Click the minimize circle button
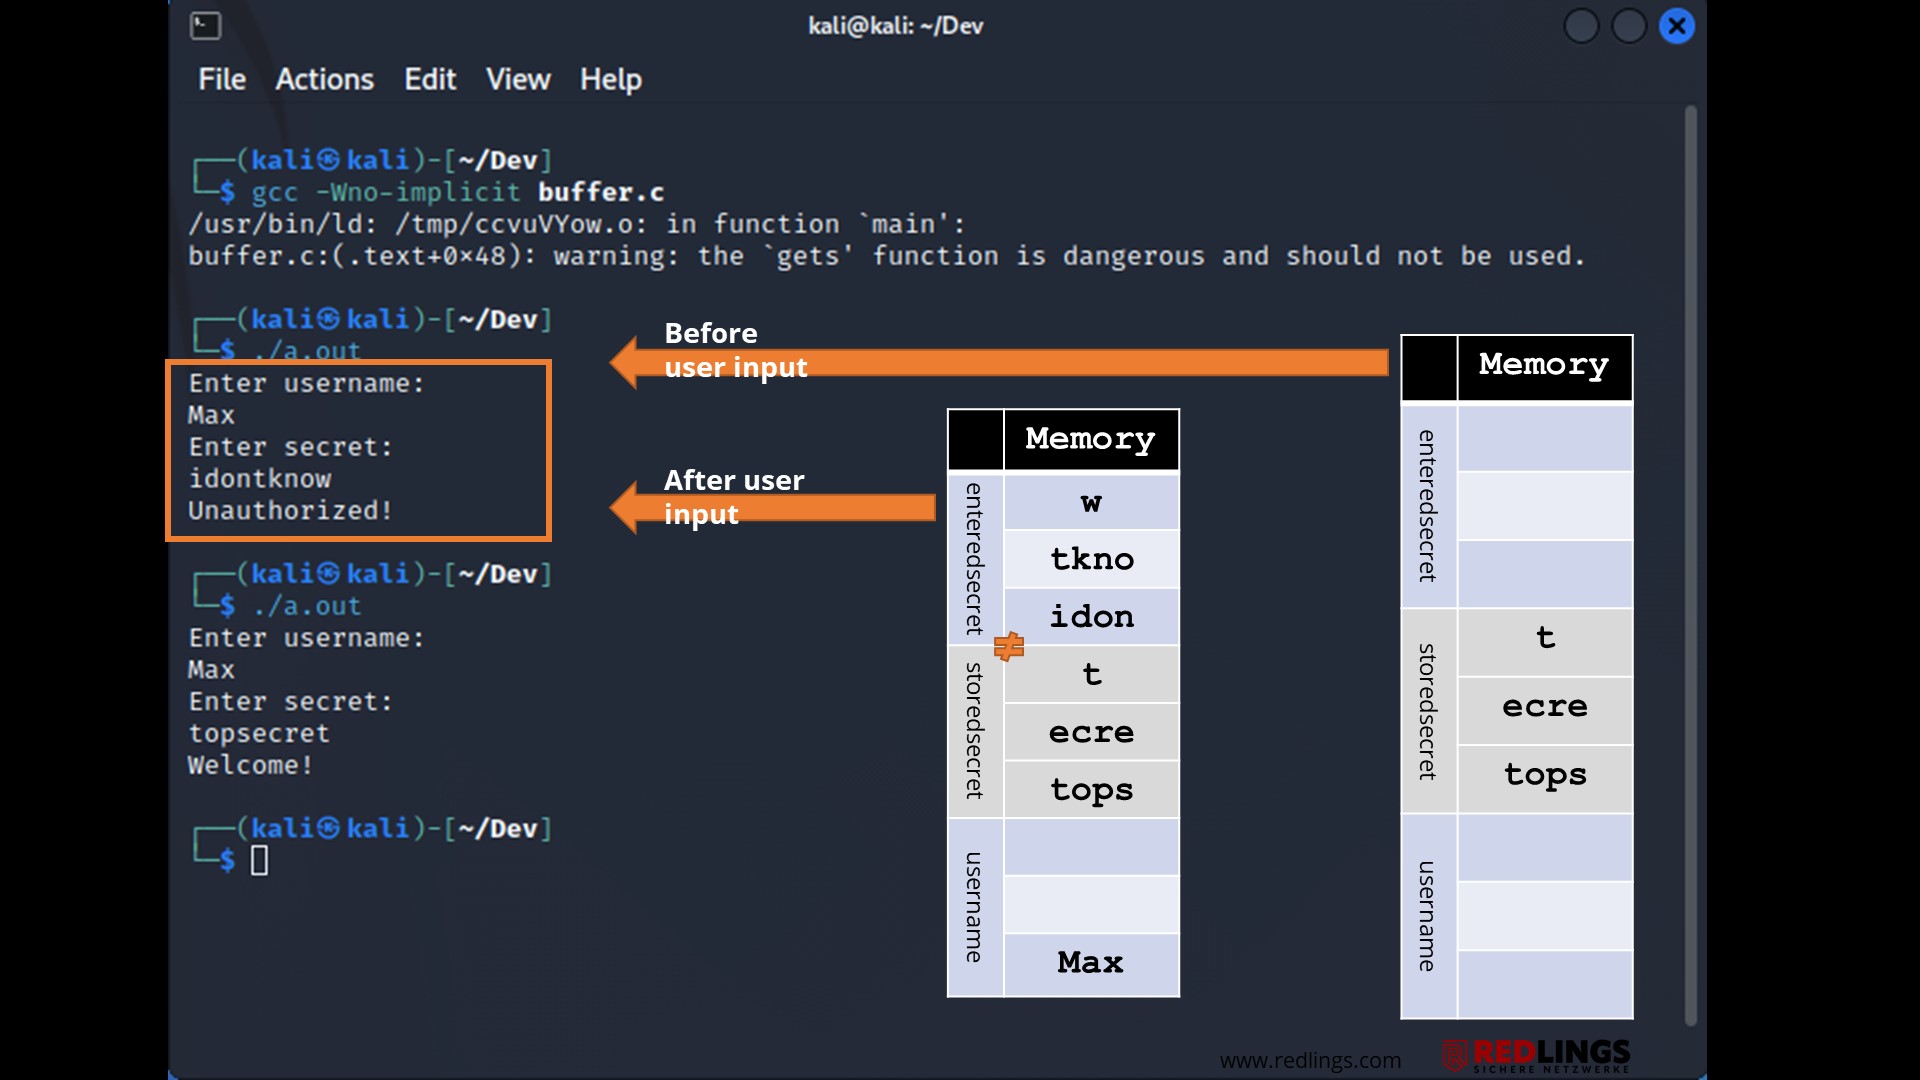The image size is (1920, 1080). 1581,26
